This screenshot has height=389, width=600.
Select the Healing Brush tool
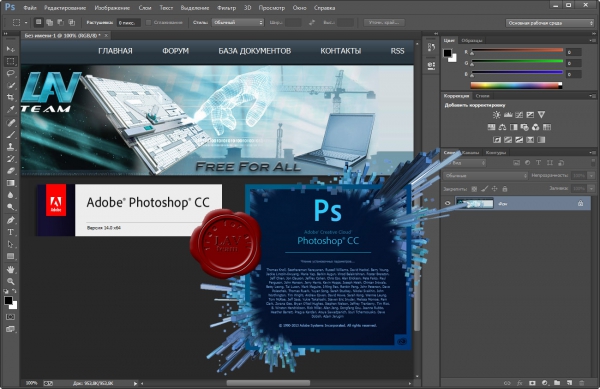point(10,123)
